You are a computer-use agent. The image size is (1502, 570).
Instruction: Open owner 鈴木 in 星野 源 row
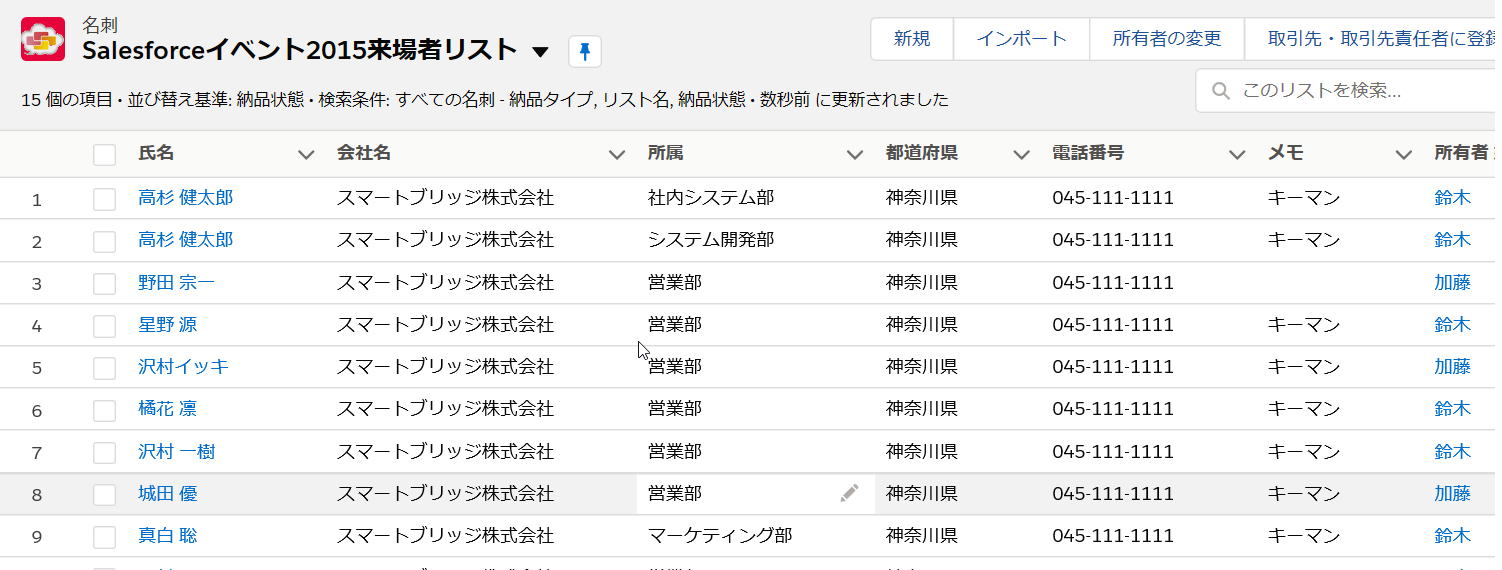(x=1452, y=325)
